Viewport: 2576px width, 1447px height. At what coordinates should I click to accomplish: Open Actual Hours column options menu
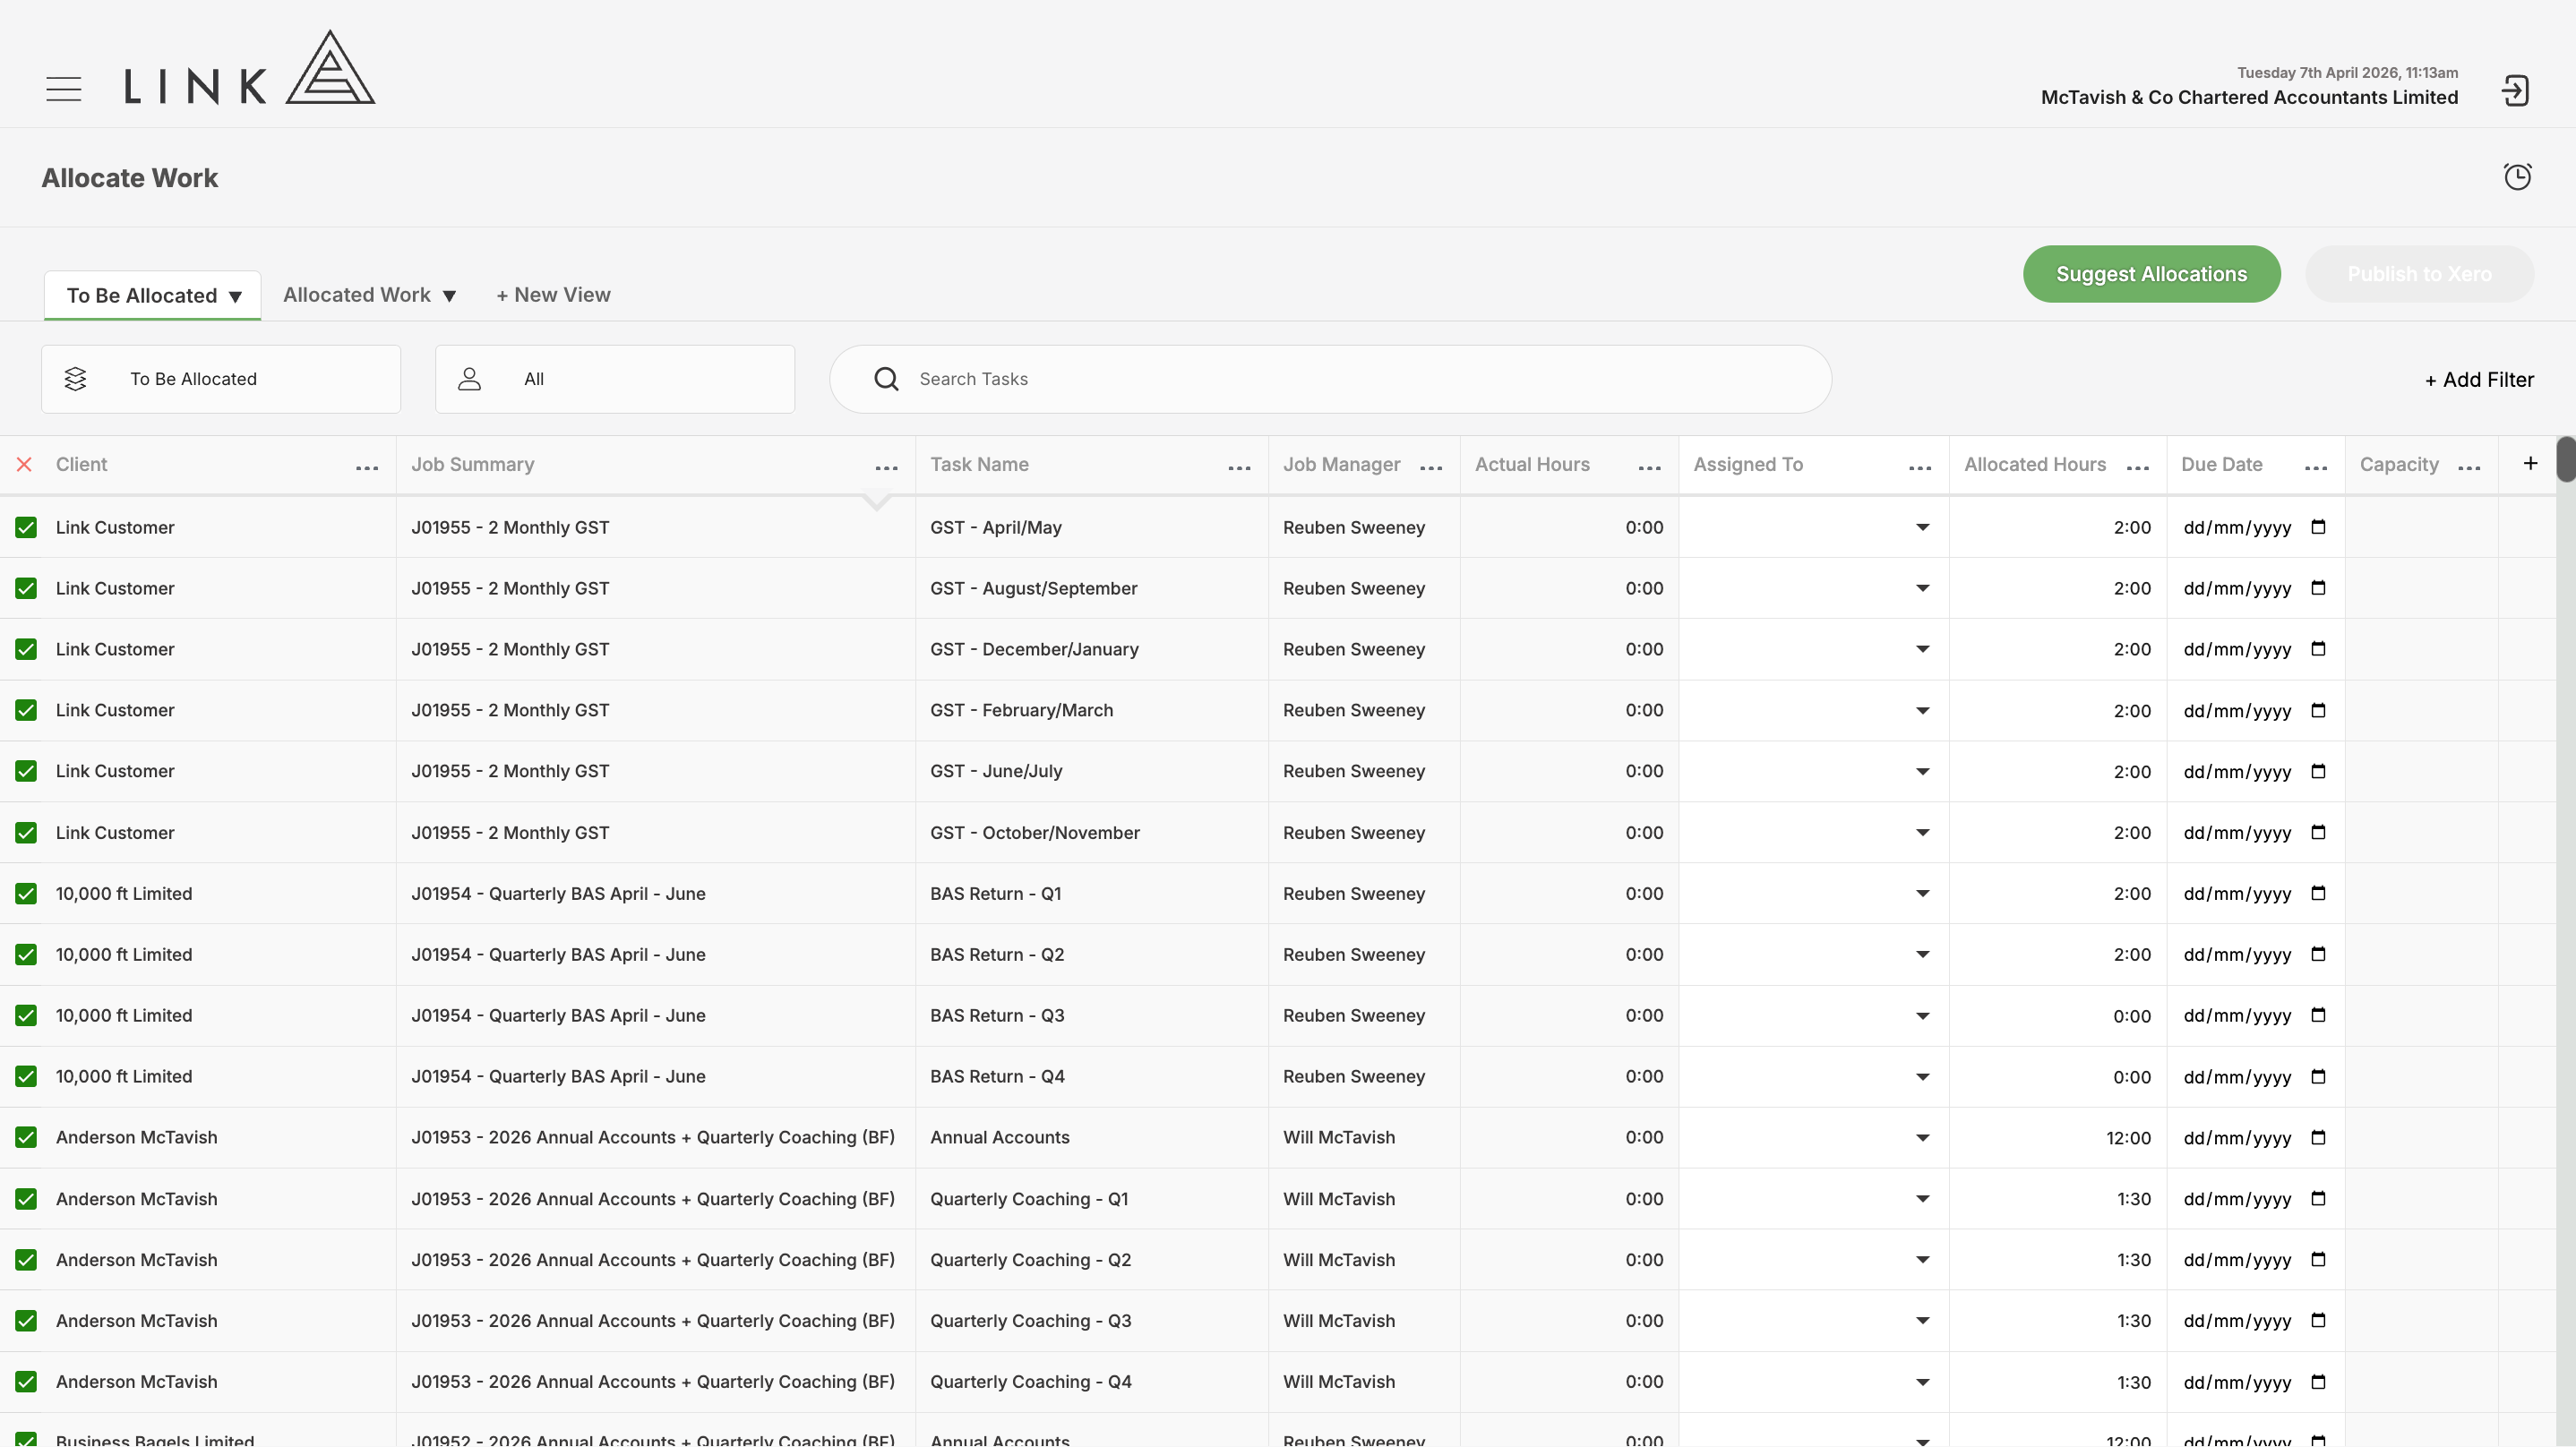pyautogui.click(x=1650, y=468)
